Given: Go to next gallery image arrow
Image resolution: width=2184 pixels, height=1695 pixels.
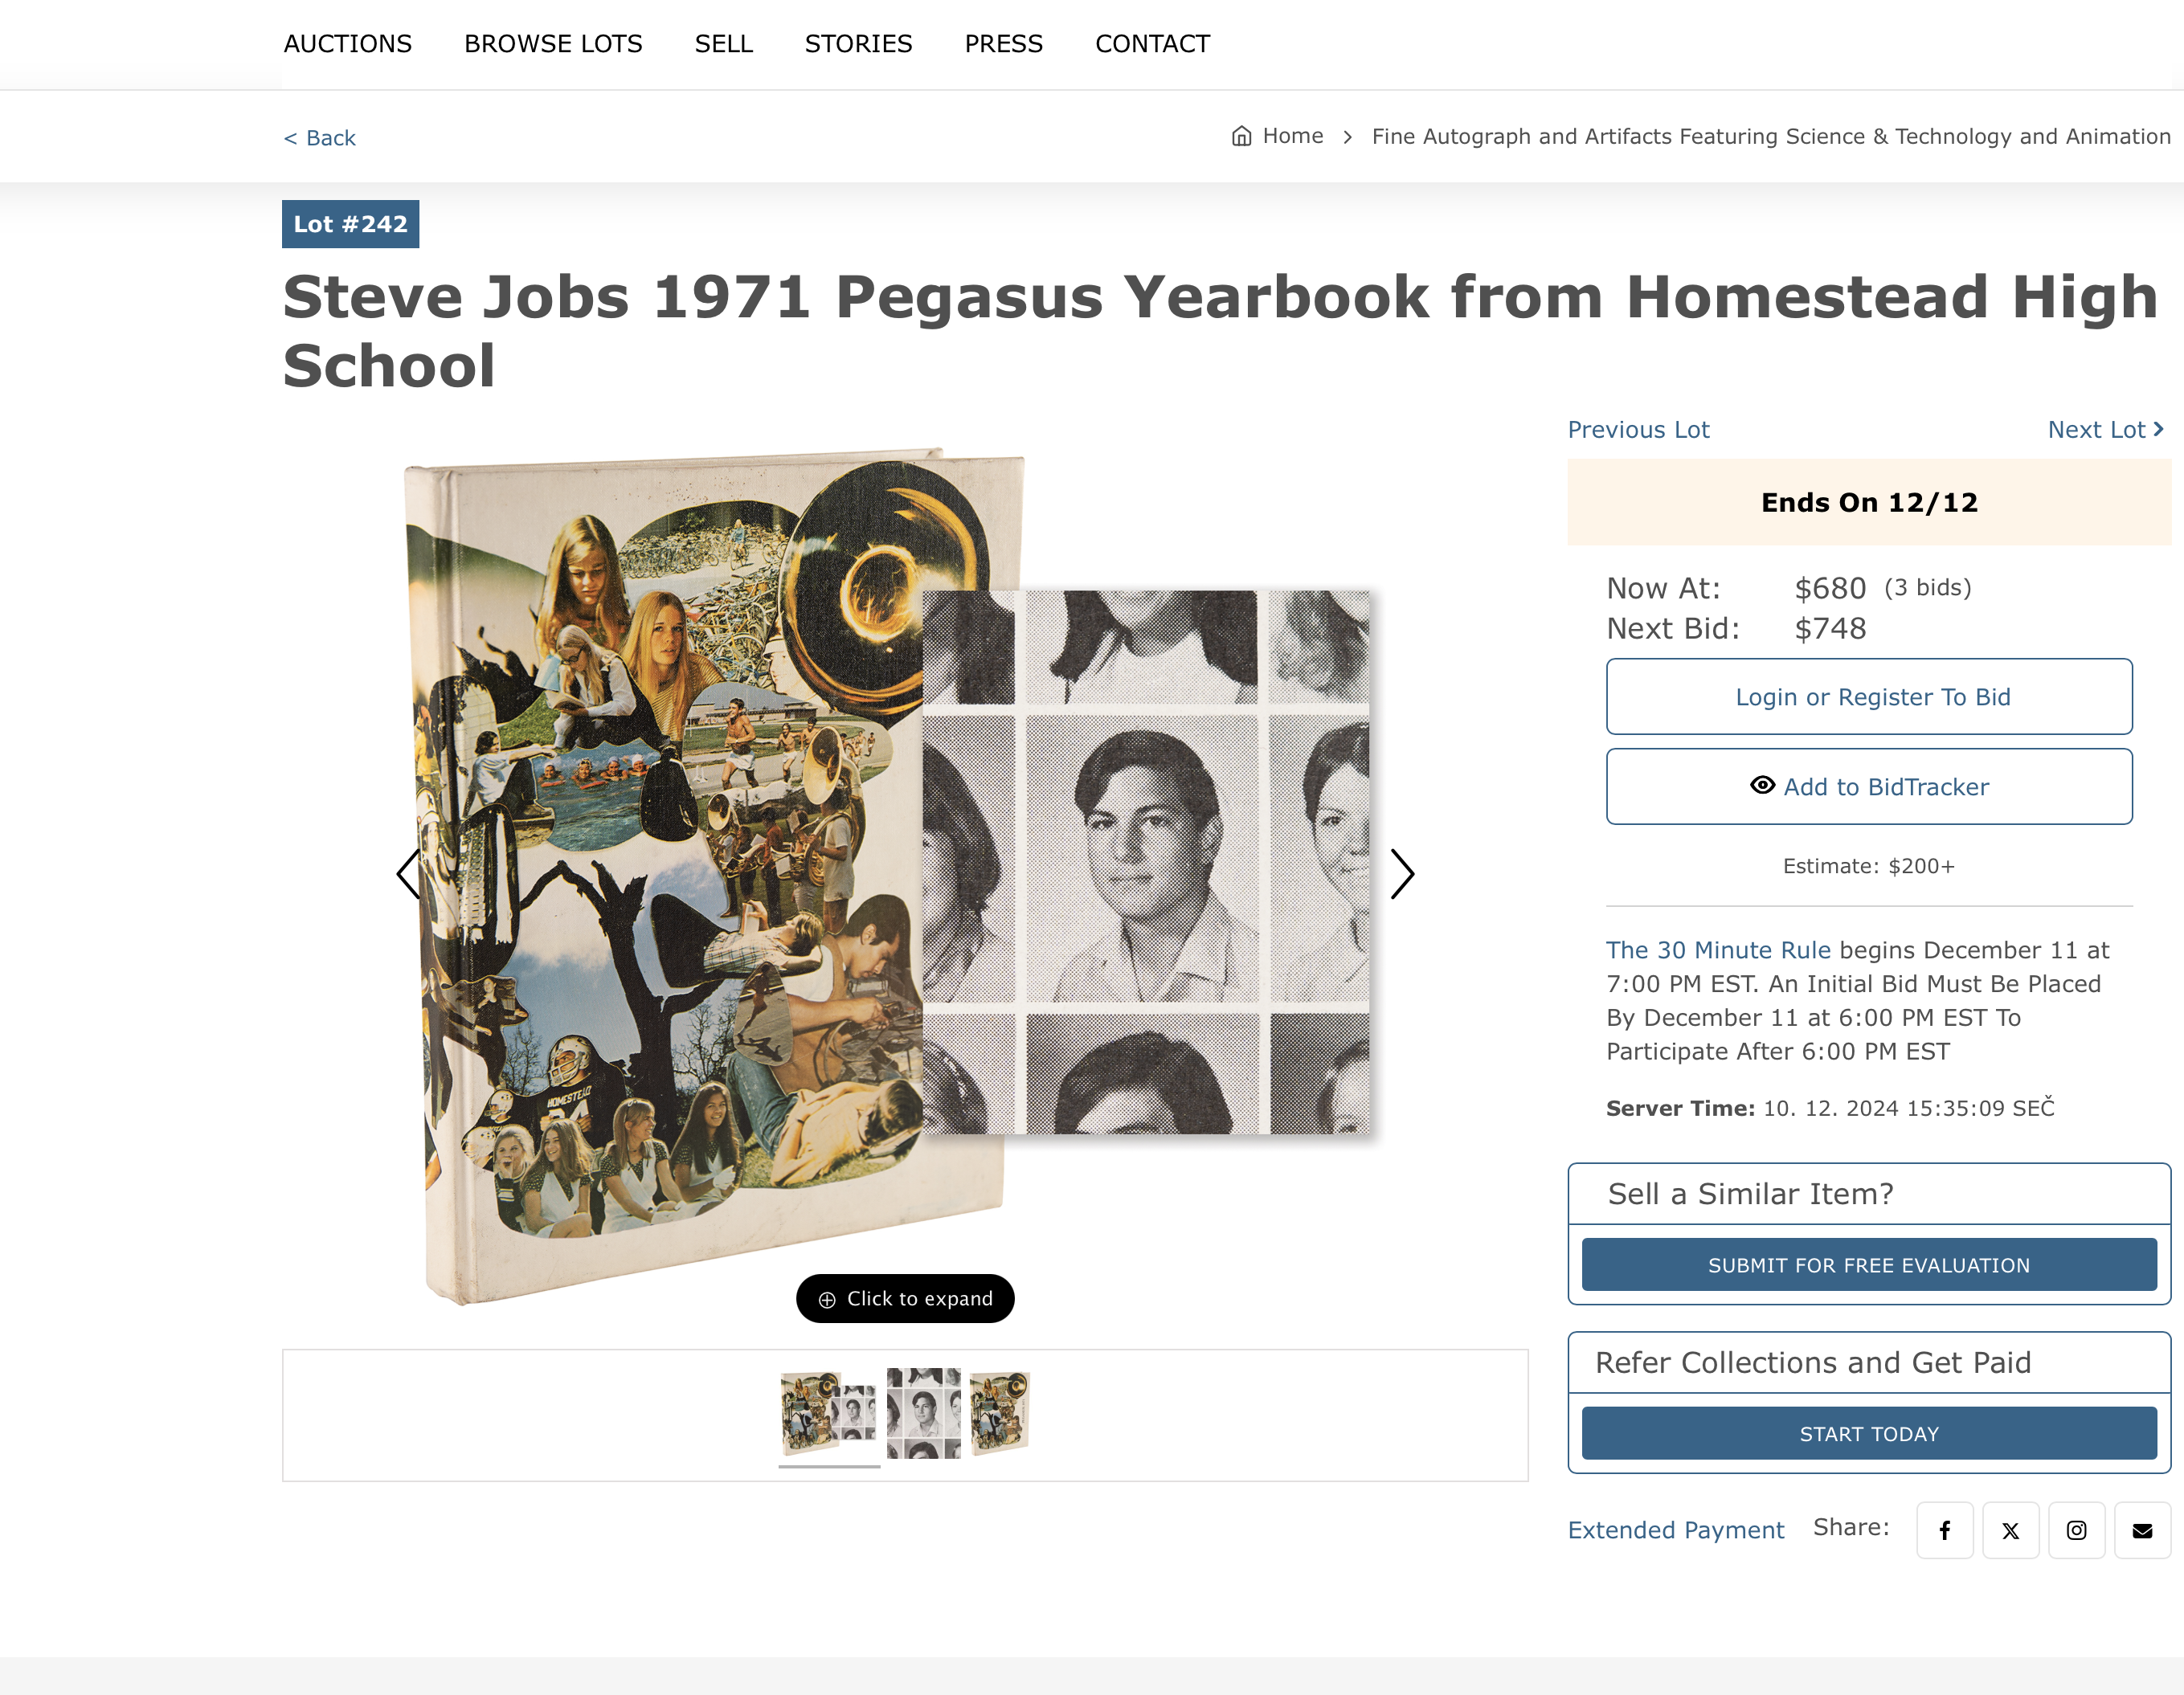Looking at the screenshot, I should [1402, 874].
